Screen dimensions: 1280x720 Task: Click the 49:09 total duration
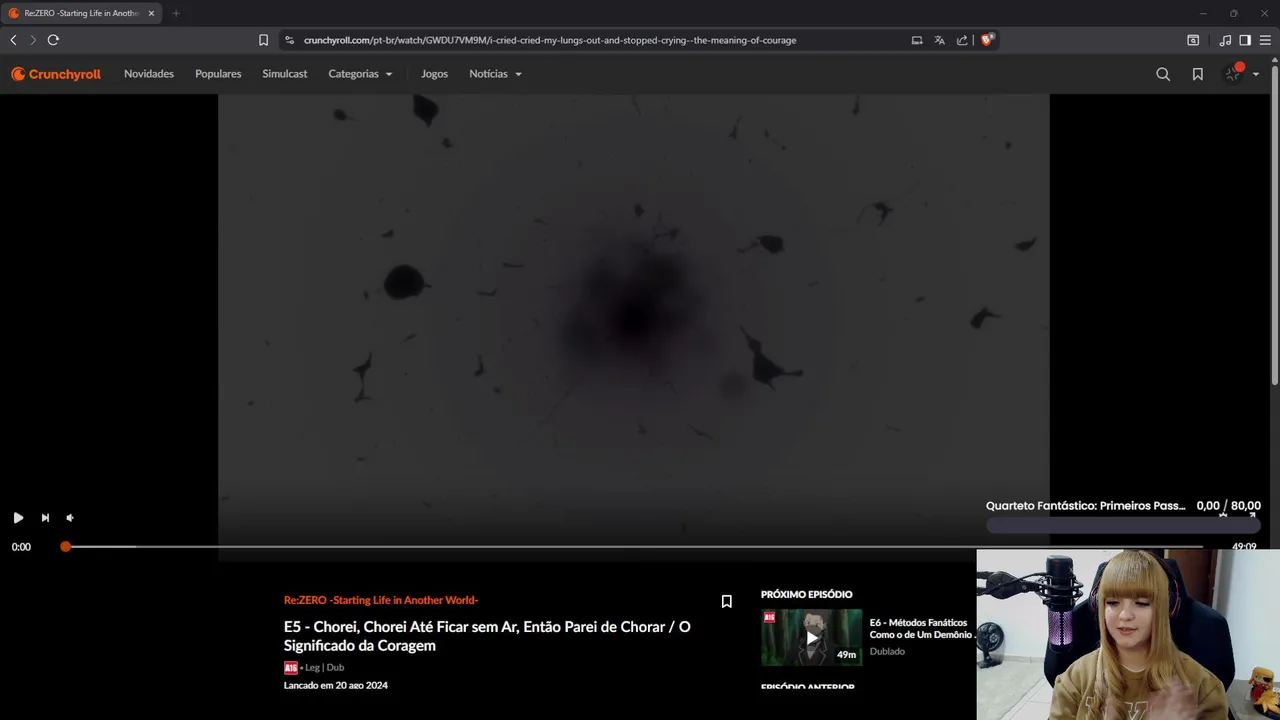[1244, 547]
